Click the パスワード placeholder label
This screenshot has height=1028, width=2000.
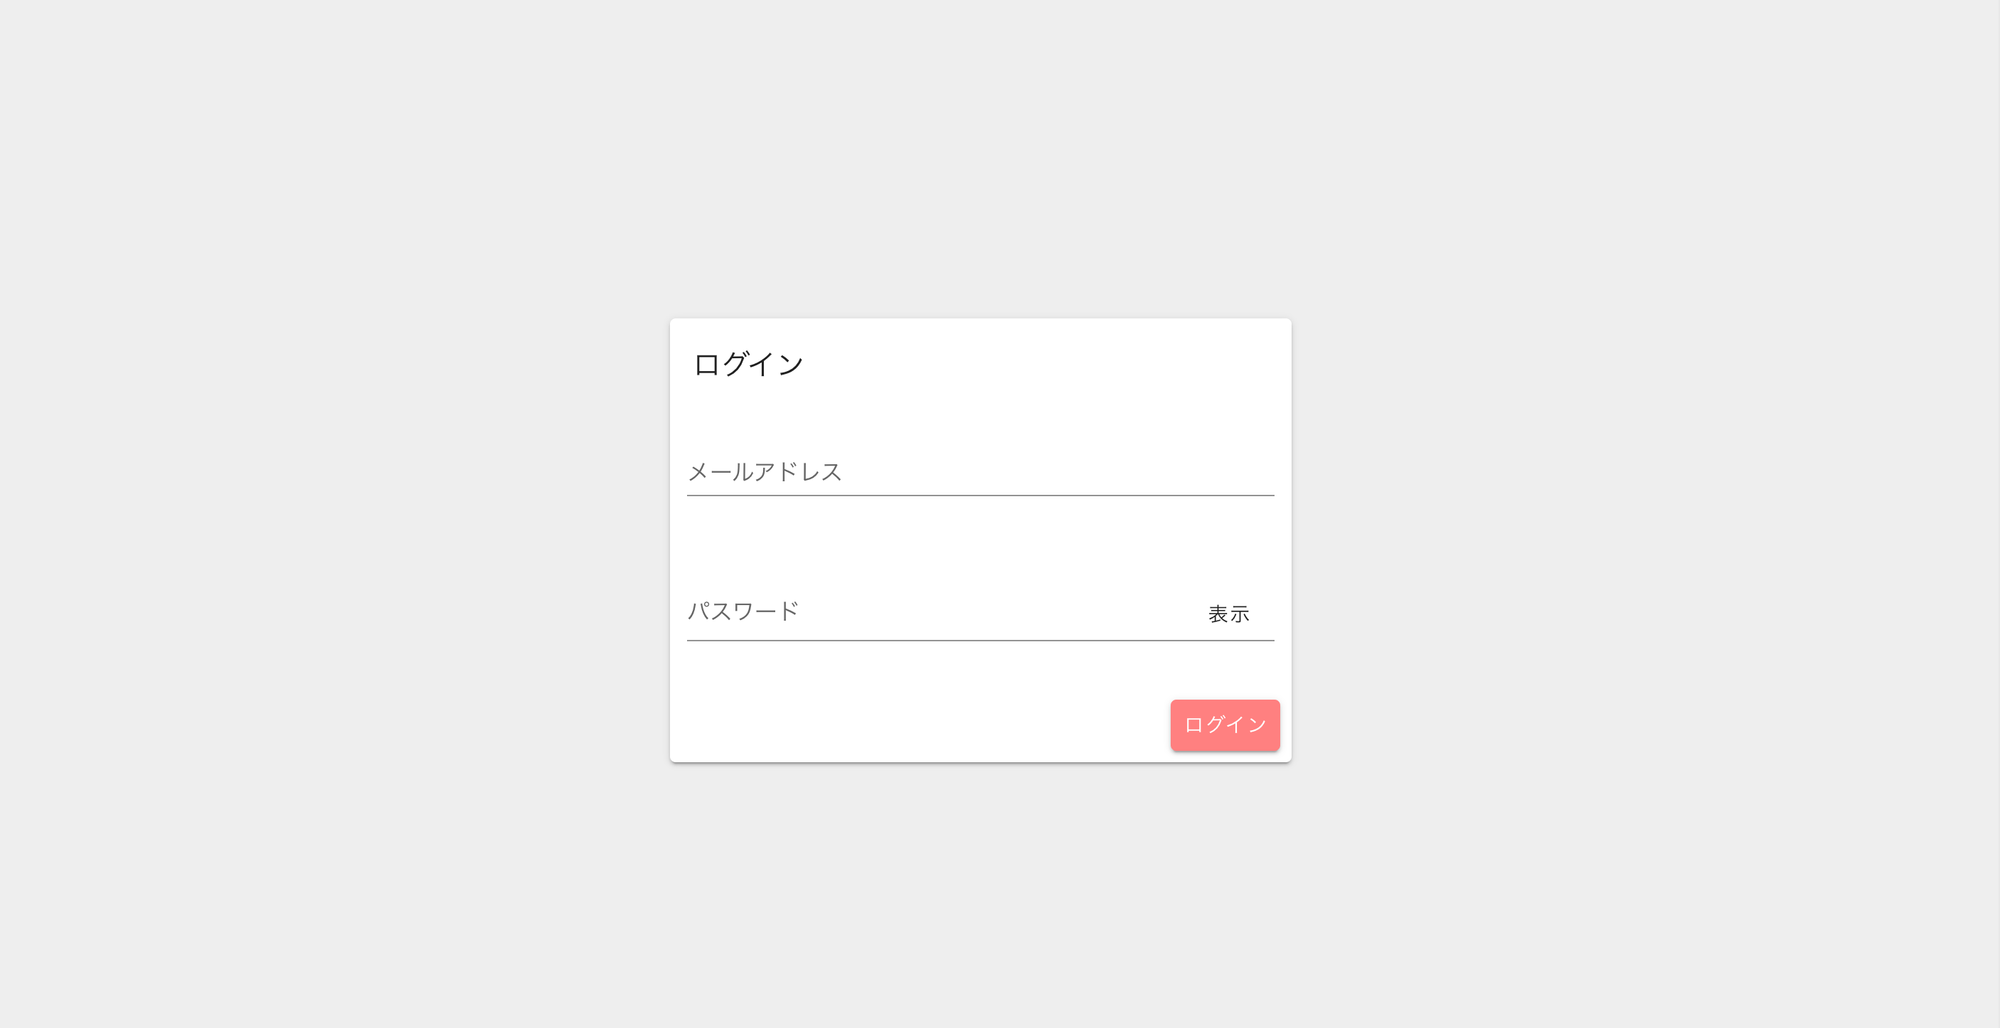(743, 611)
